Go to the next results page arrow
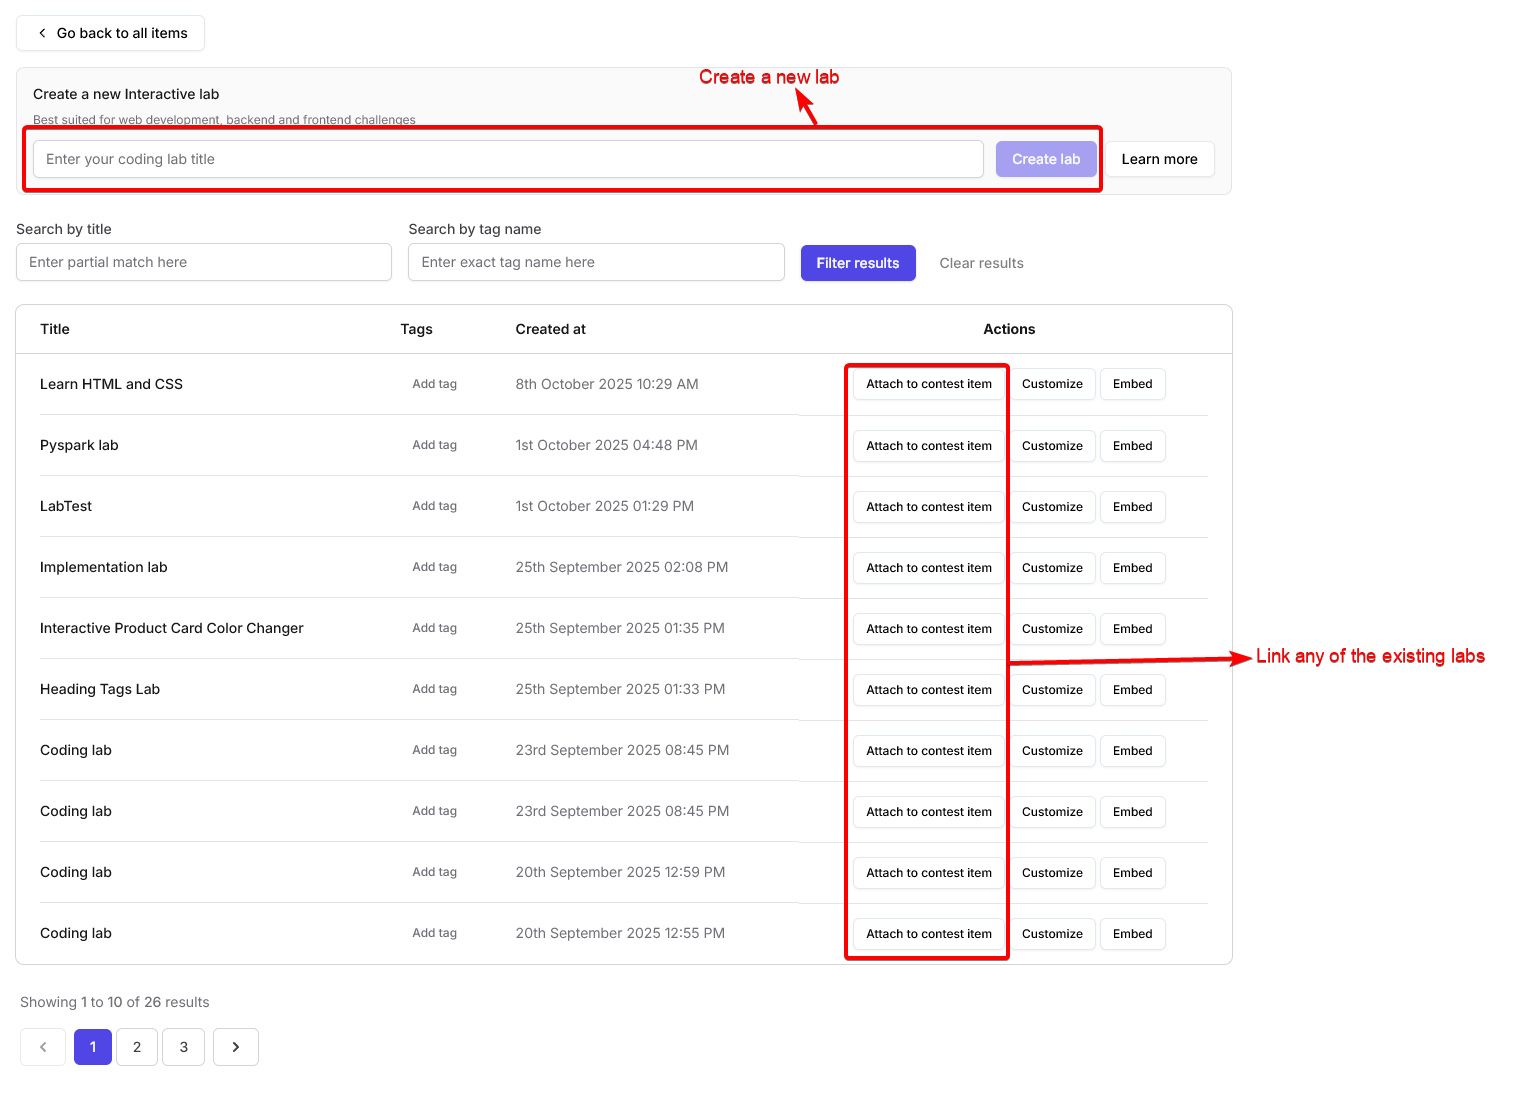 (236, 1047)
